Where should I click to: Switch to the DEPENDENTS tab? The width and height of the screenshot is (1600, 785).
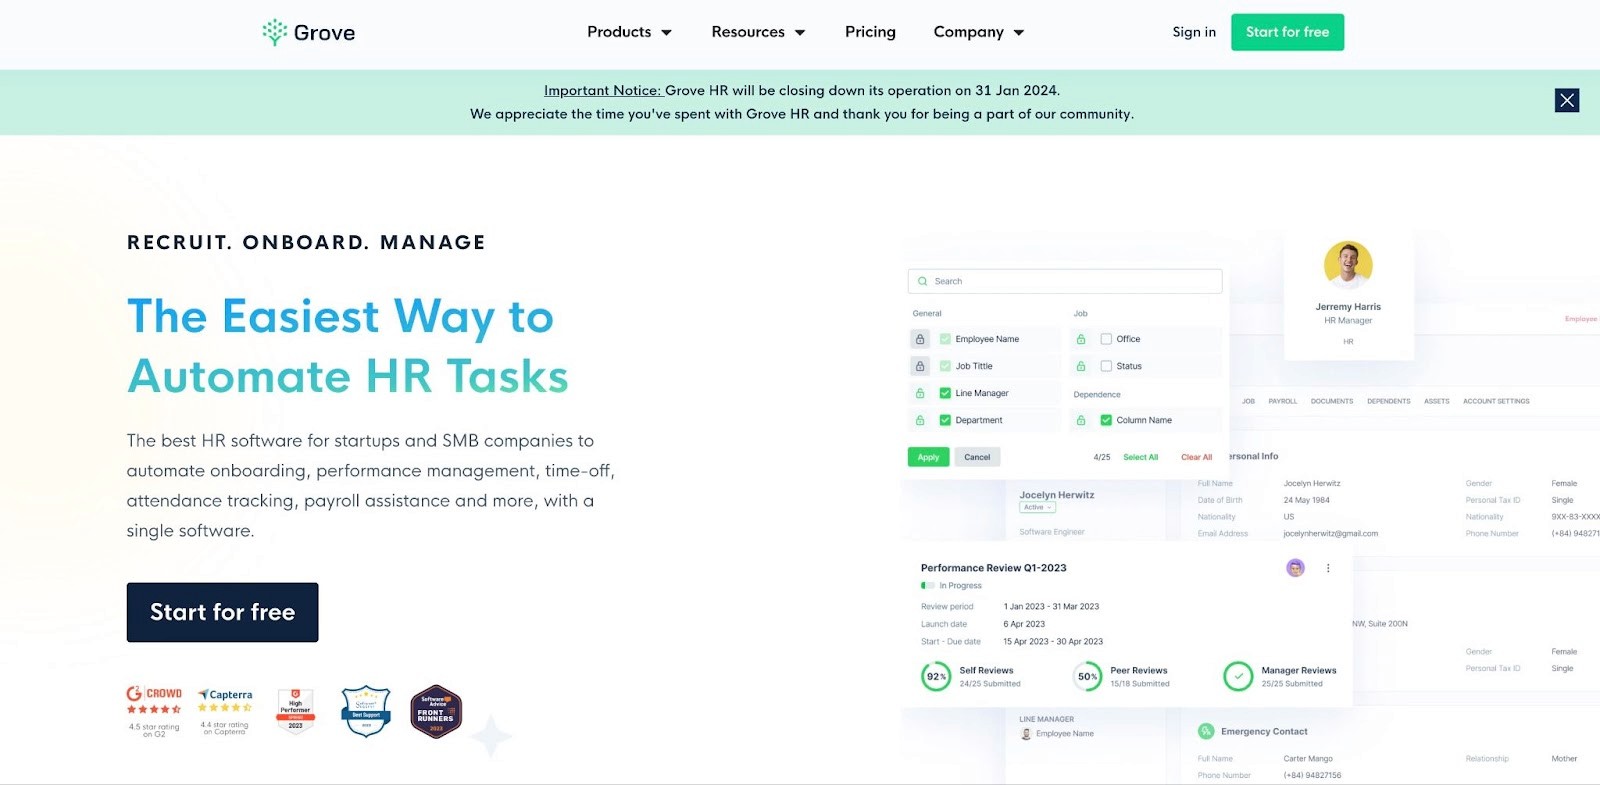point(1389,401)
